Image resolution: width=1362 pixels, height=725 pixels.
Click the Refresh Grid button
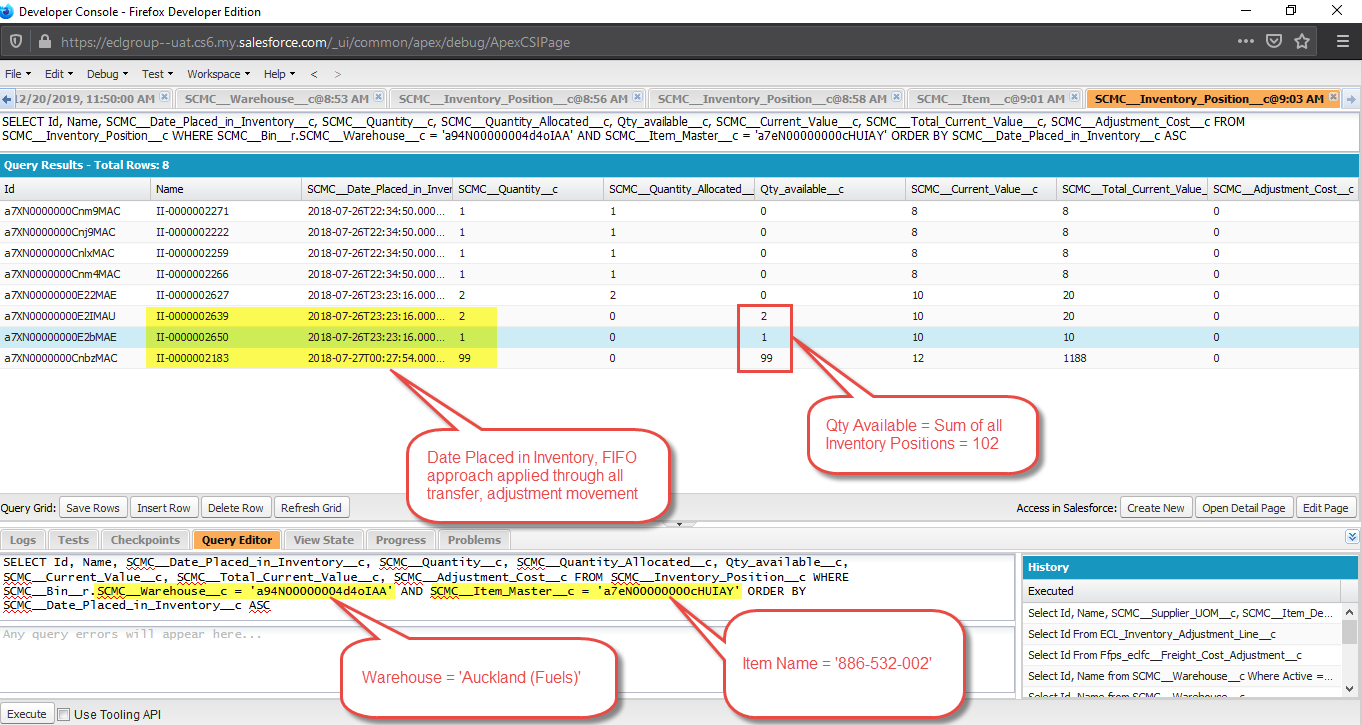tap(311, 508)
